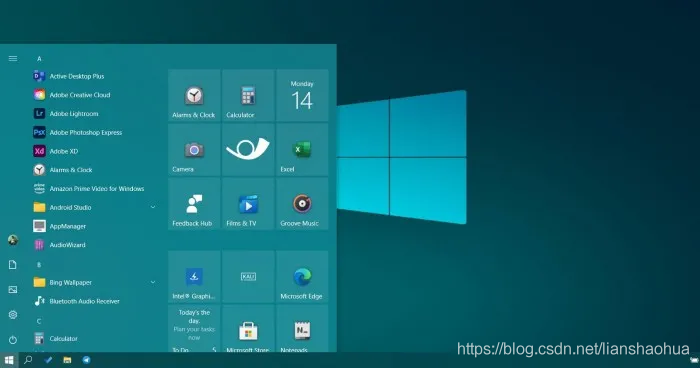Open the Bing Wallpaper folder entry
The height and width of the screenshot is (368, 700).
point(95,283)
